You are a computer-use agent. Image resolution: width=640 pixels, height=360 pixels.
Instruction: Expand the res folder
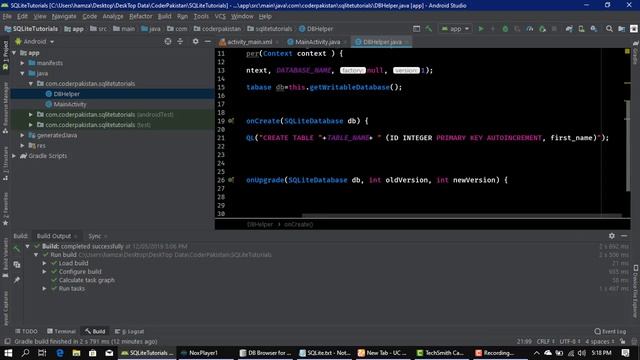click(x=22, y=145)
